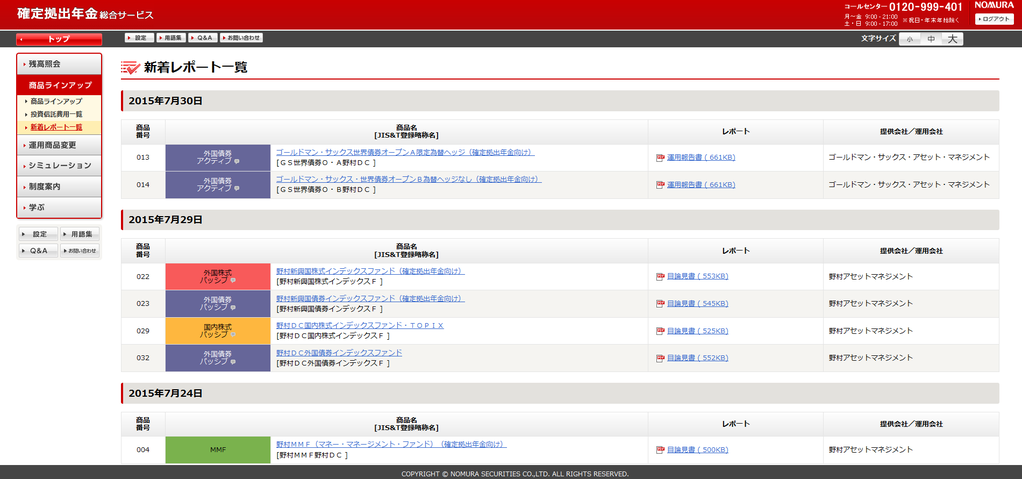Screen dimensions: 1022x479
Task: Click product number 029 cell
Action: (x=143, y=331)
